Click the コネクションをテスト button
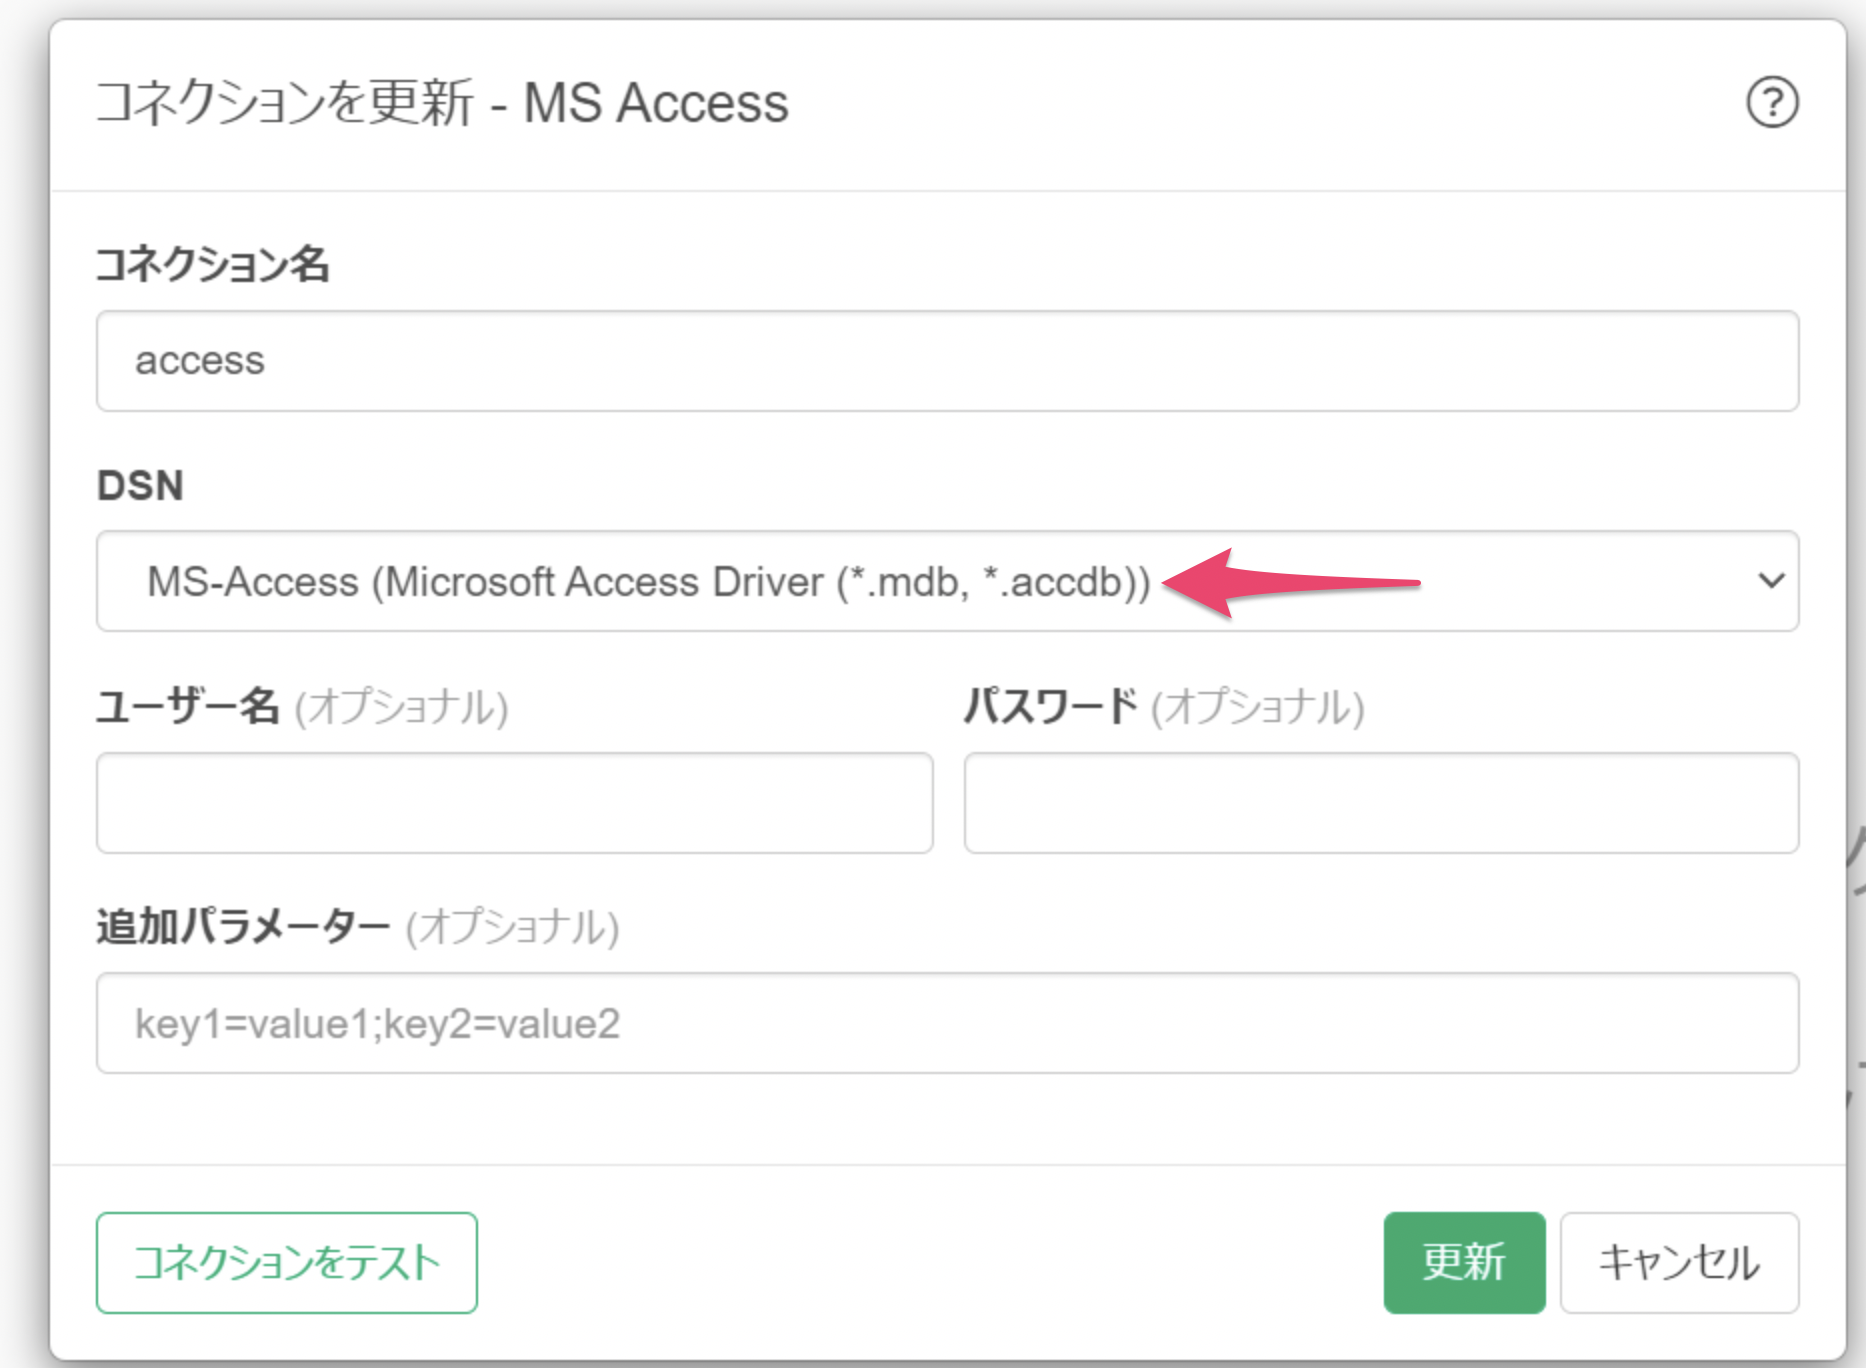This screenshot has width=1866, height=1368. [287, 1262]
